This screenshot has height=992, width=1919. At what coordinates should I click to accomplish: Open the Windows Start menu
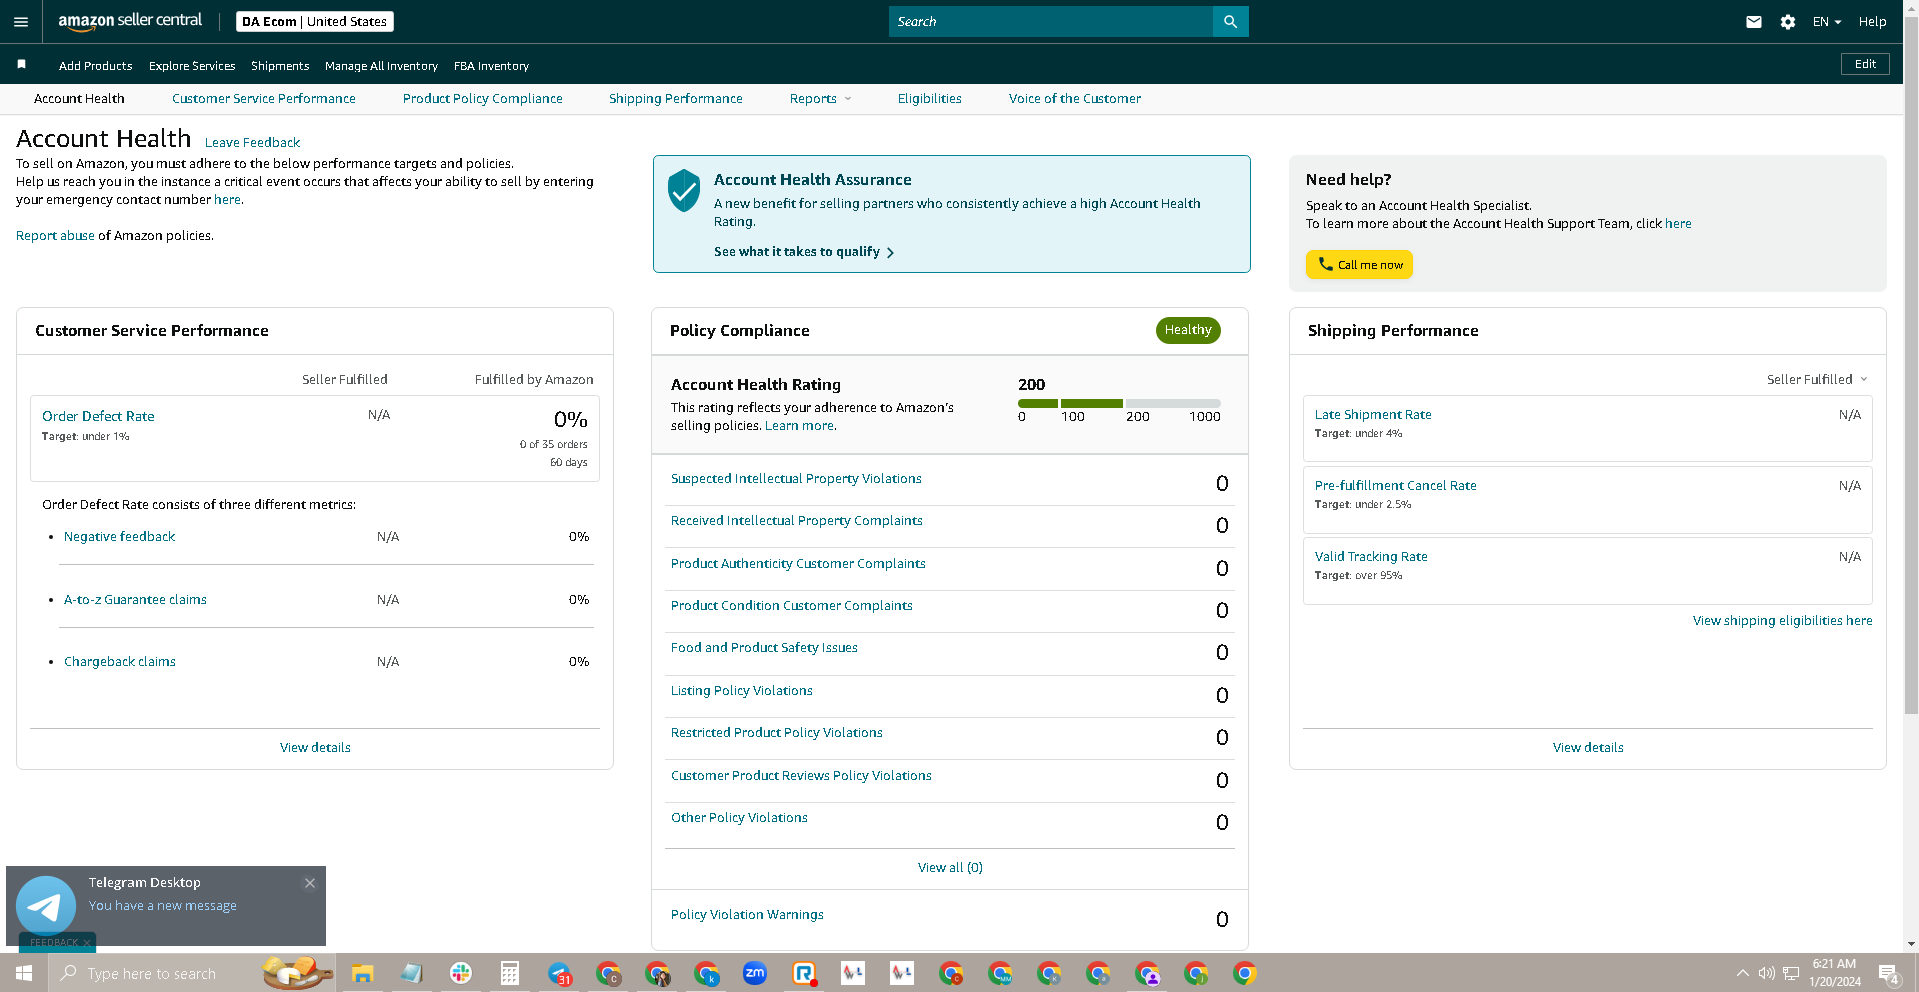[x=24, y=973]
